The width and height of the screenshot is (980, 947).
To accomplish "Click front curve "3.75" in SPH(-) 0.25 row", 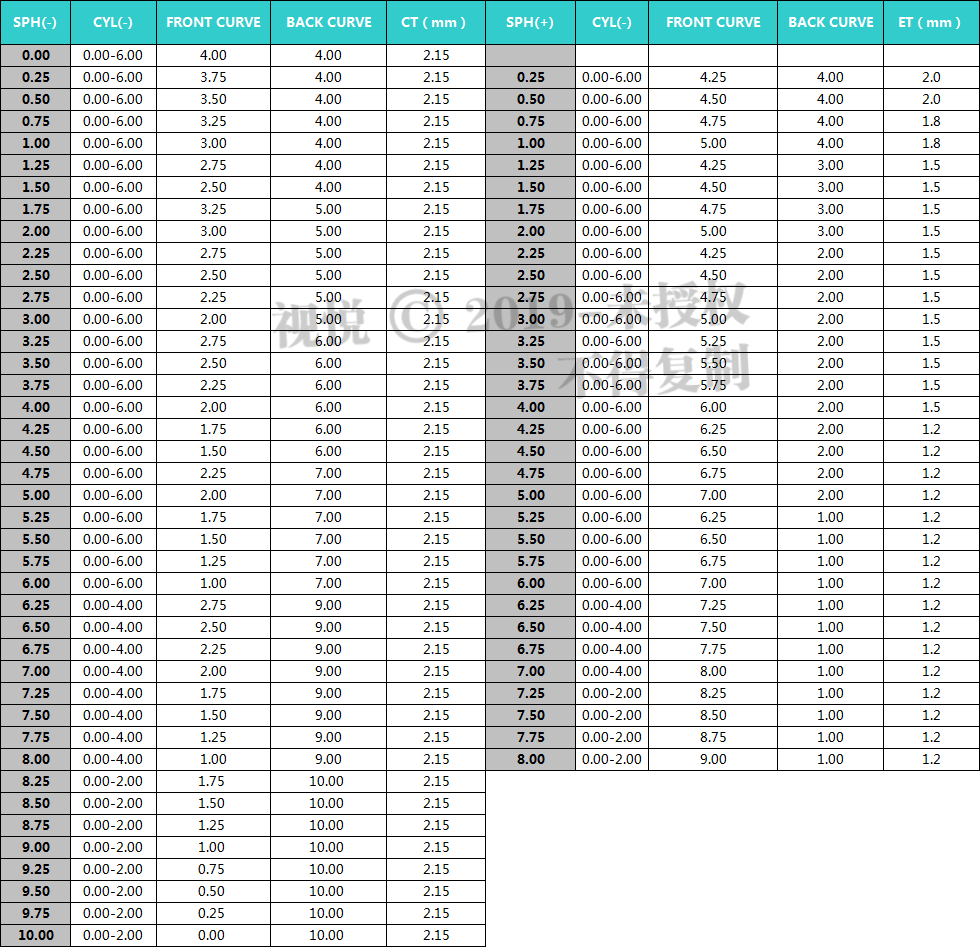I will coord(213,78).
